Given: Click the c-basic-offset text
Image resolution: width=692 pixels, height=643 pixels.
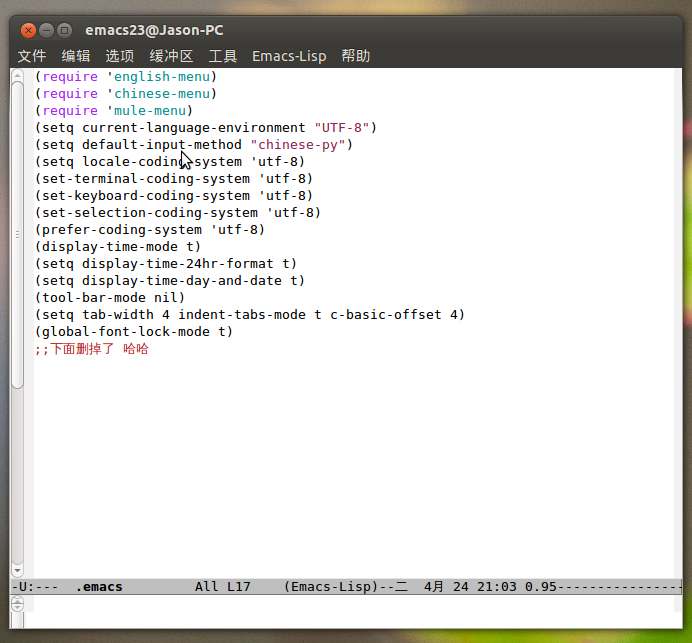Looking at the screenshot, I should 386,315.
